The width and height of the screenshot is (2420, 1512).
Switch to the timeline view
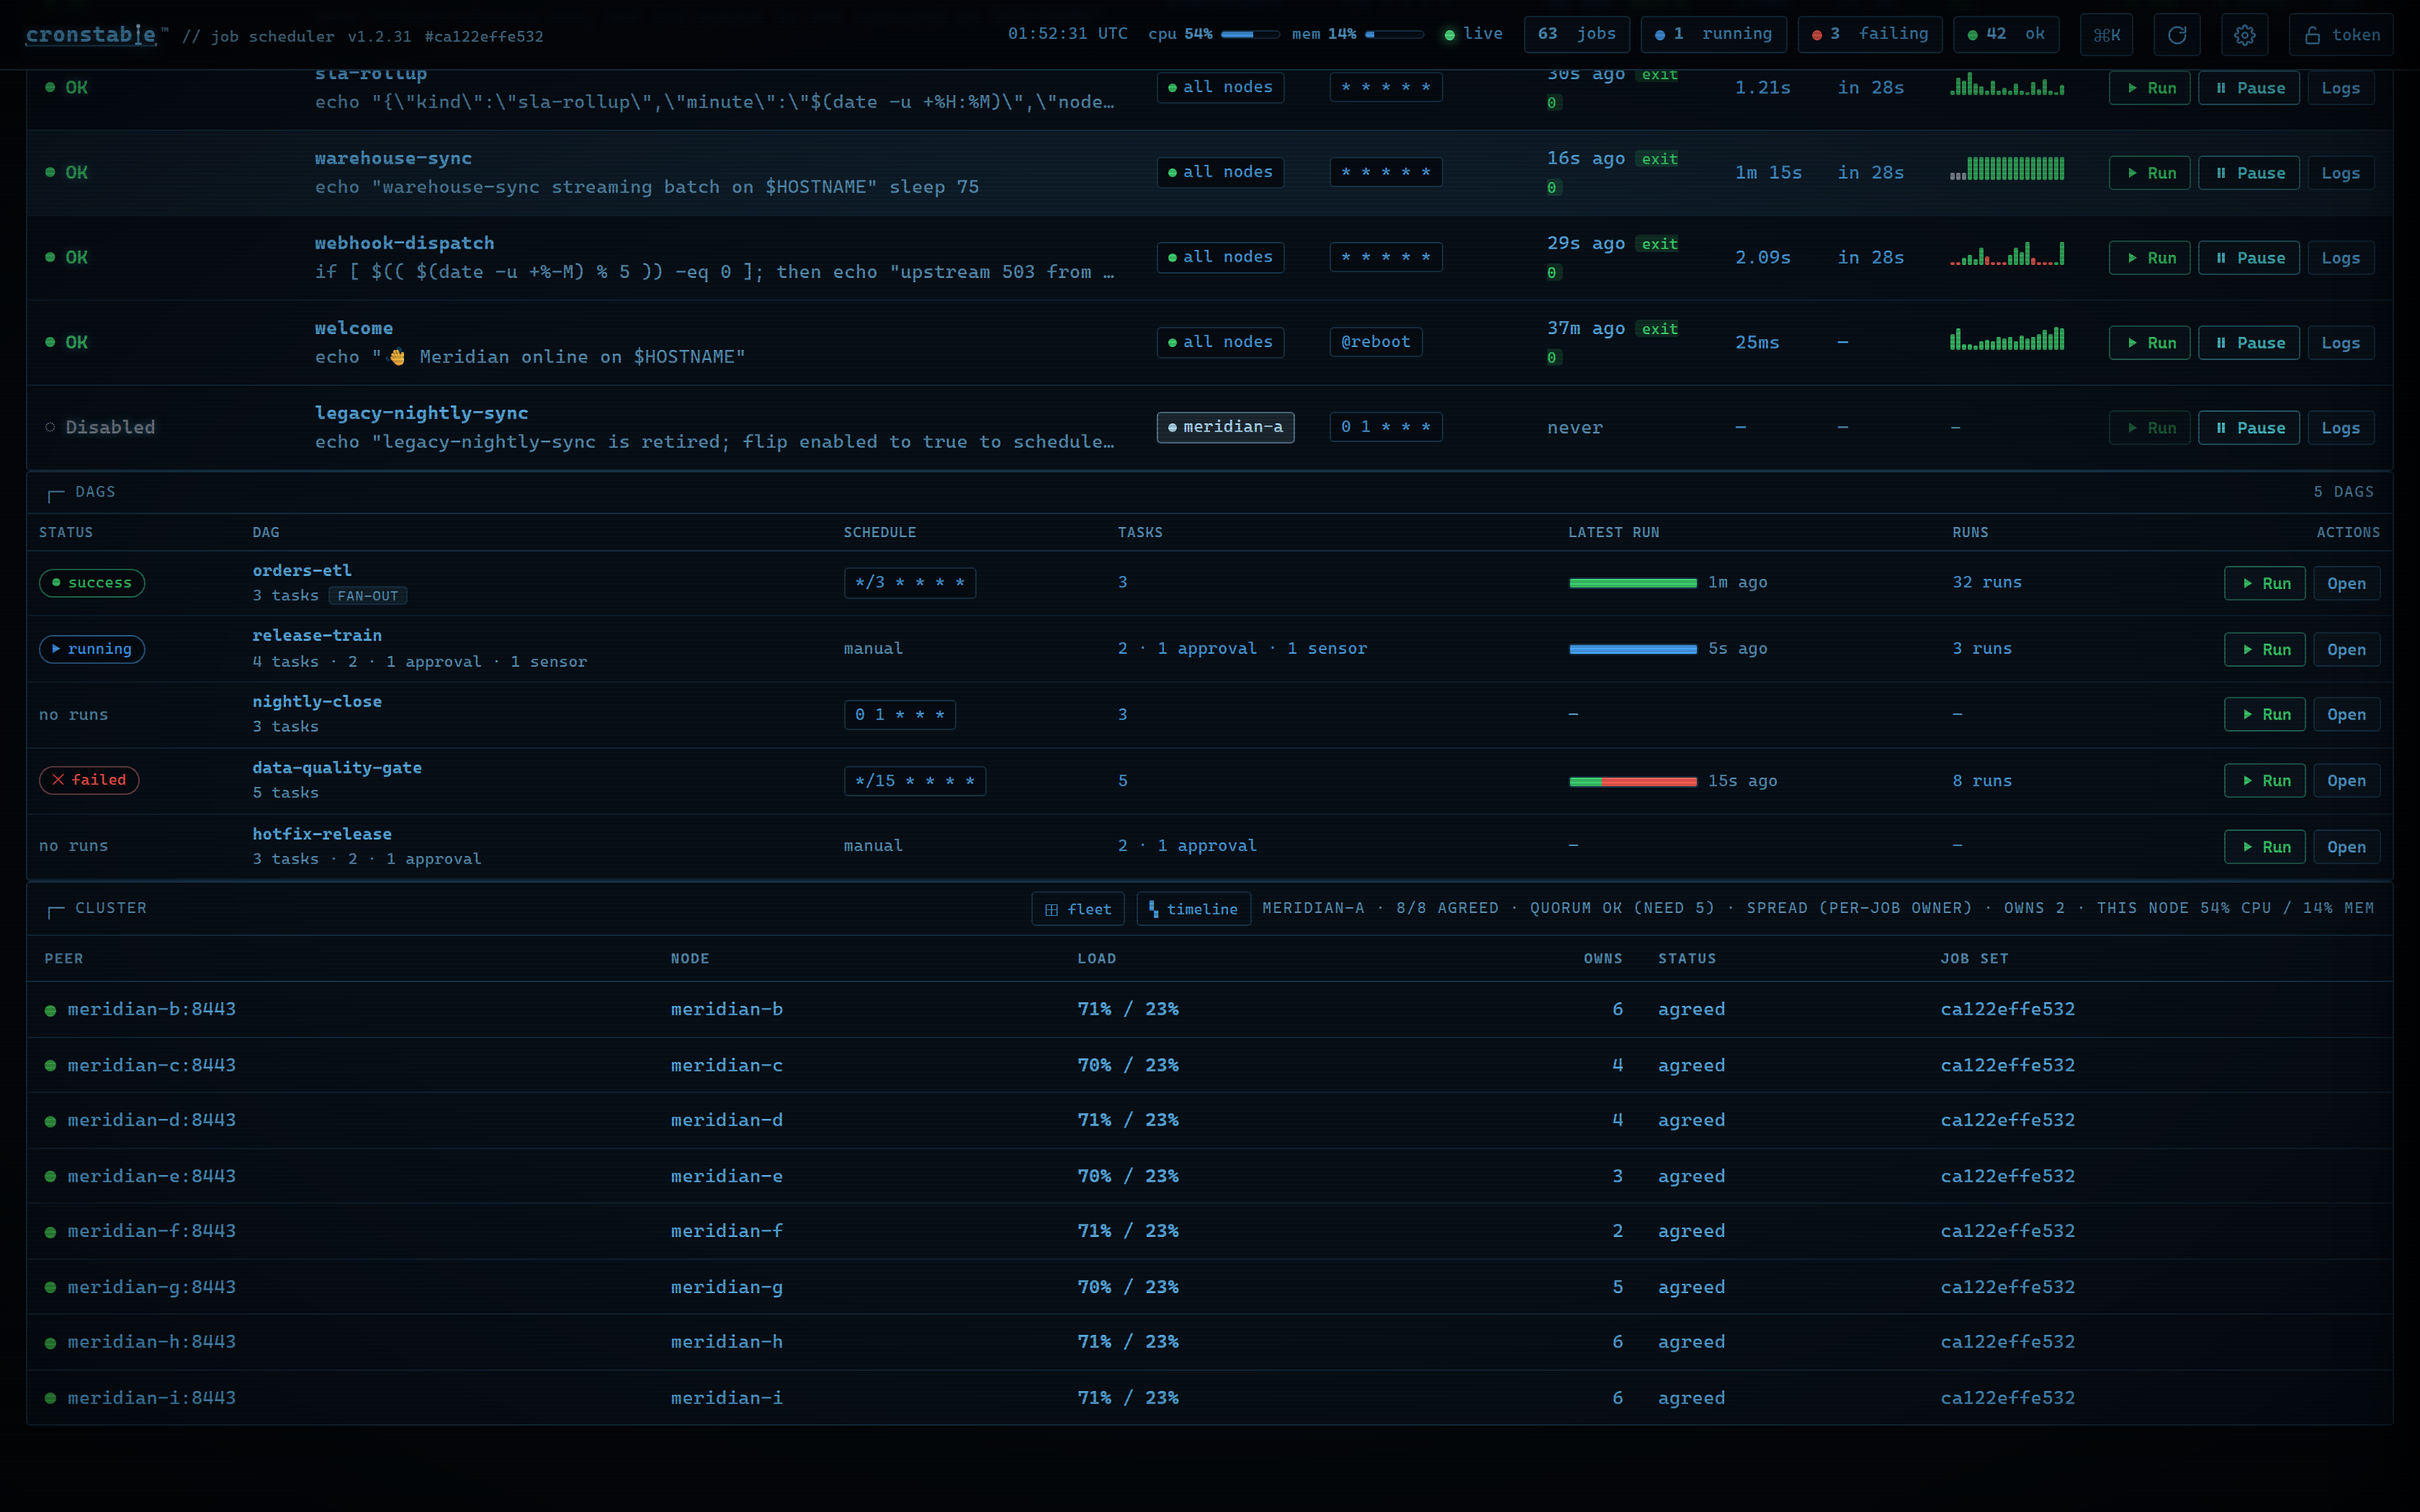pyautogui.click(x=1193, y=909)
